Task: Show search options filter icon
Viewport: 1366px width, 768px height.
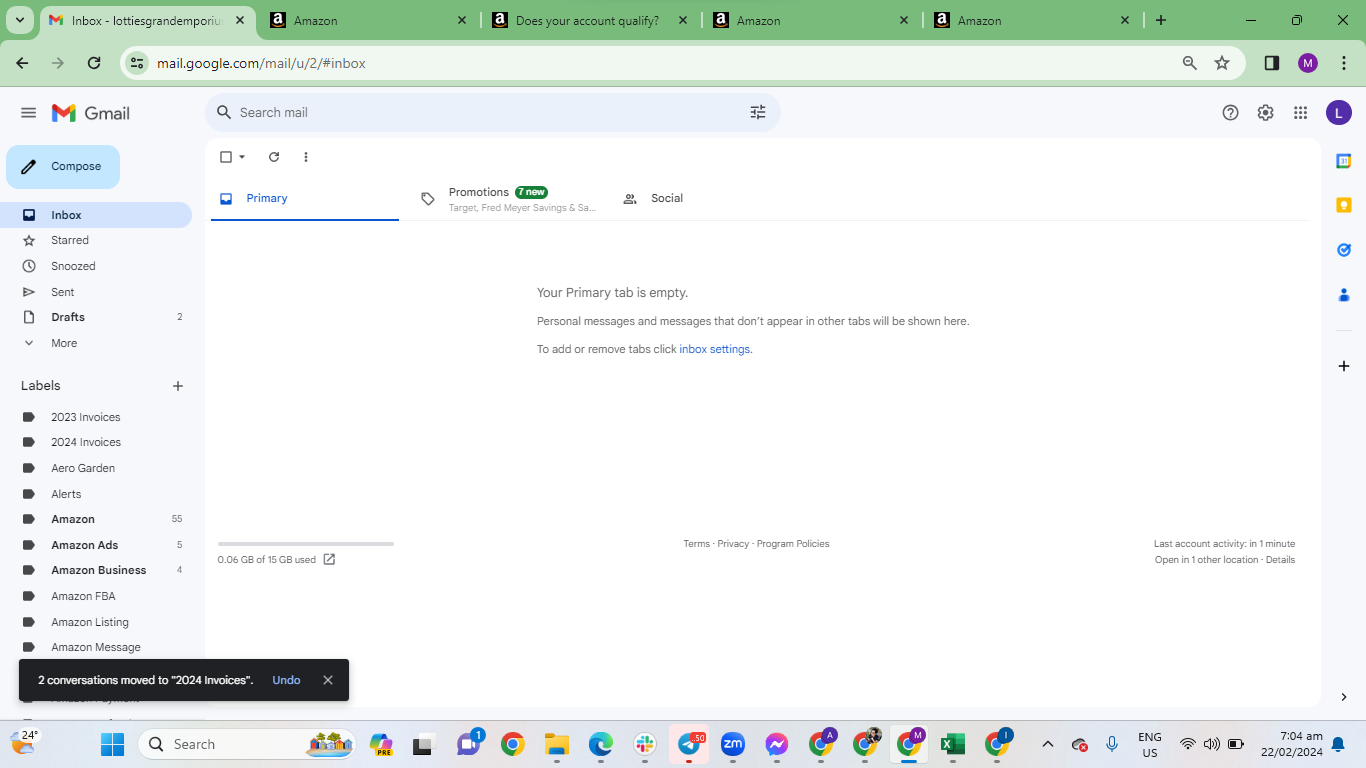Action: 758,113
